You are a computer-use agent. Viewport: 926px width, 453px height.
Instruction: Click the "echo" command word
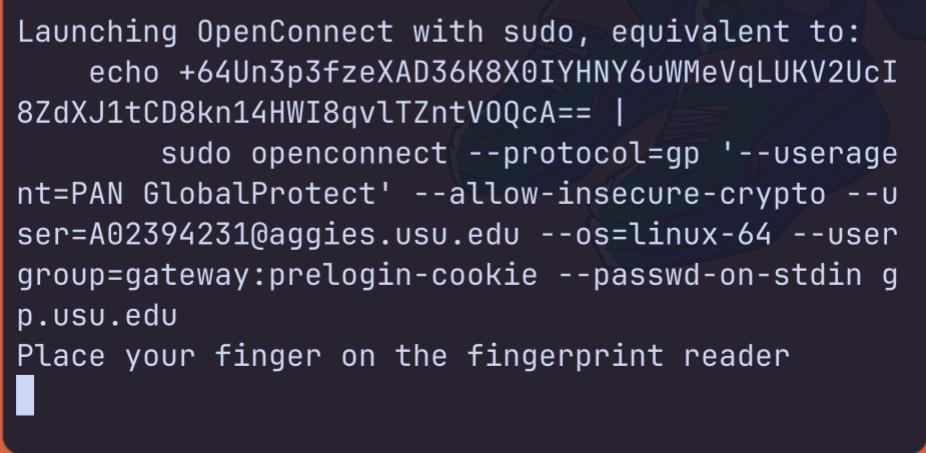(x=124, y=73)
